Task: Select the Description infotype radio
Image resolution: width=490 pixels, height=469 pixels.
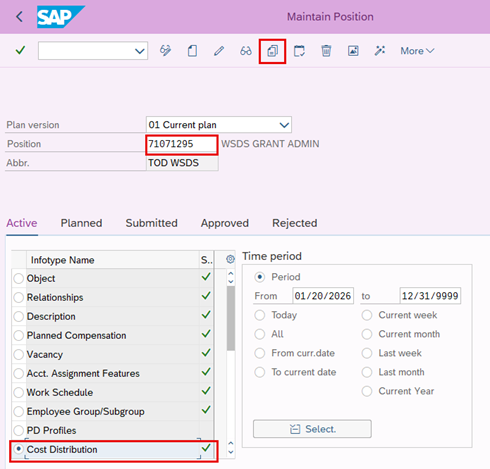Action: point(19,316)
